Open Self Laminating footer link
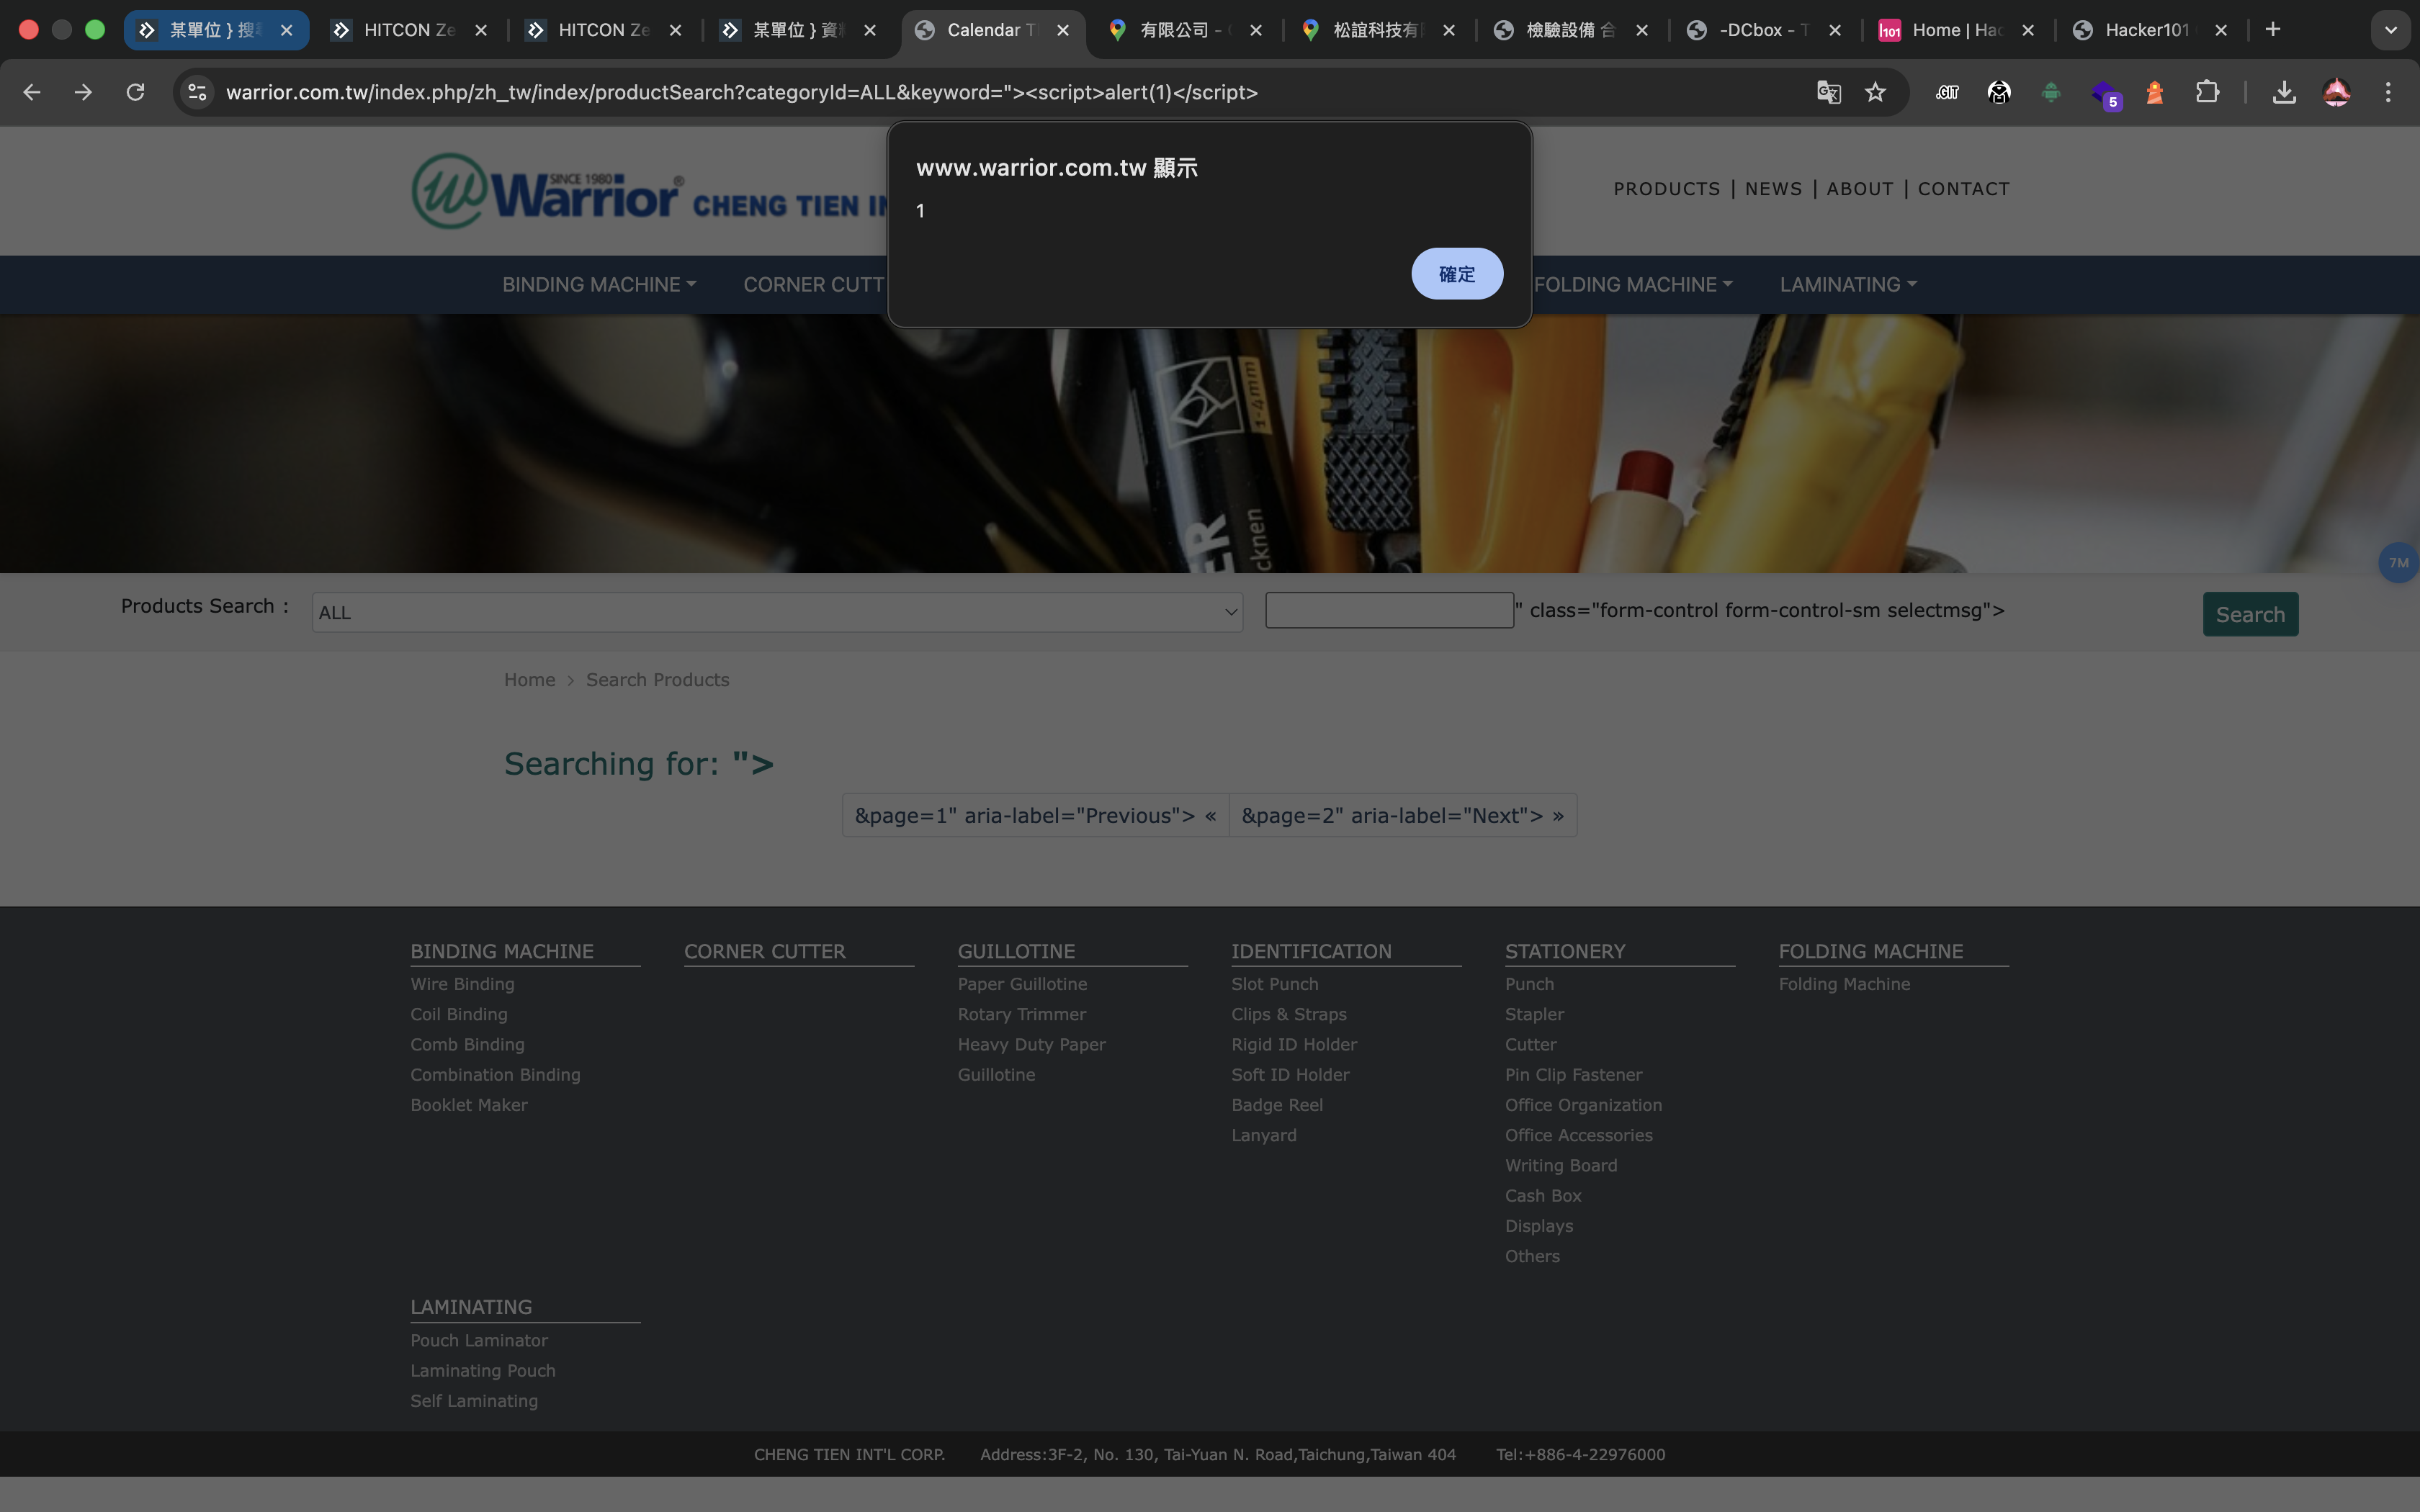The image size is (2420, 1512). [x=474, y=1401]
